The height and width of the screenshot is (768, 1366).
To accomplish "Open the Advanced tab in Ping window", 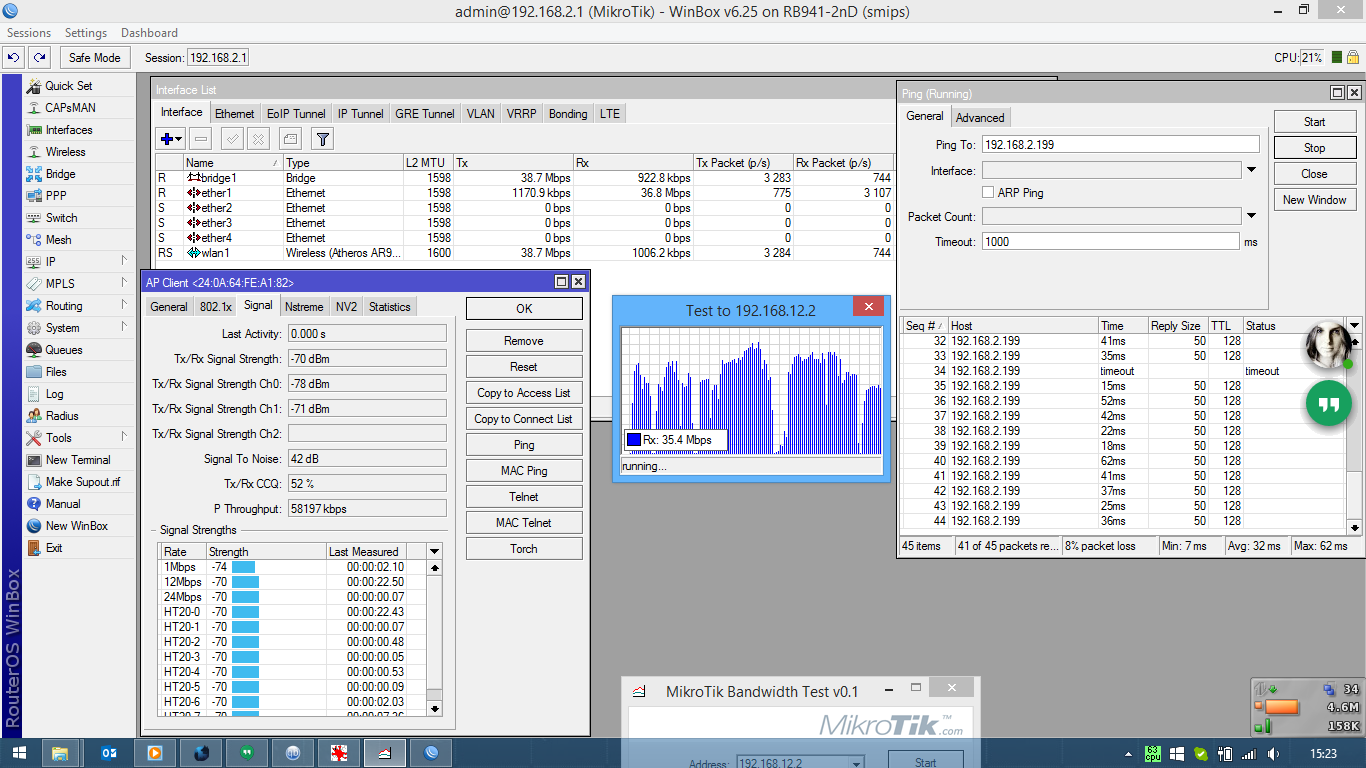I will point(980,117).
